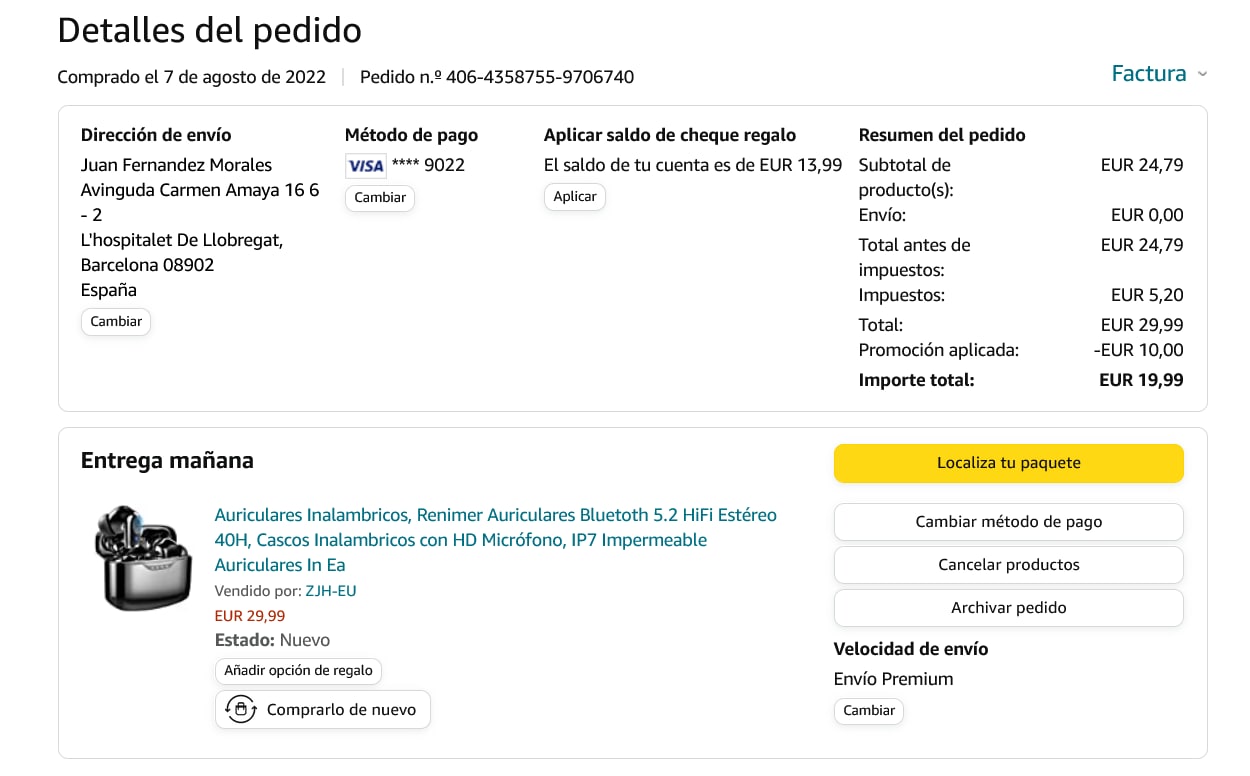Click the Importe total EUR 19,99 amount
Screen dimensions: 1250x776
pyautogui.click(x=1140, y=380)
